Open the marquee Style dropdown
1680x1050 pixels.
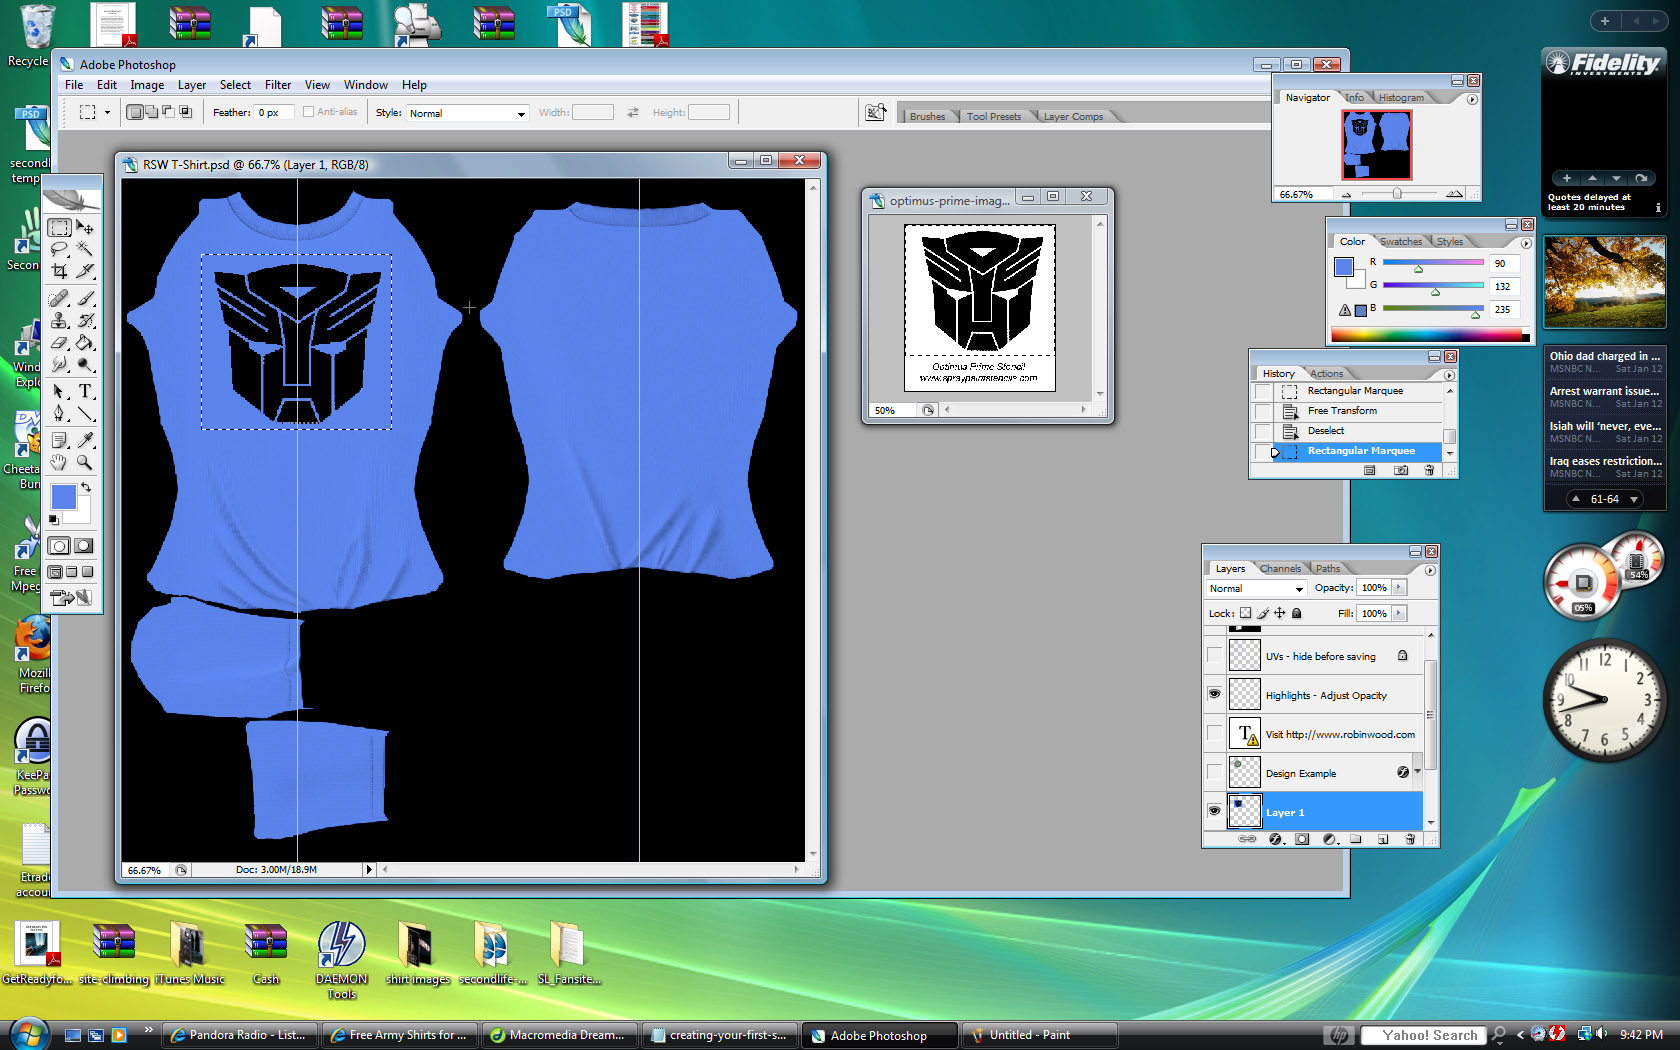coord(467,113)
